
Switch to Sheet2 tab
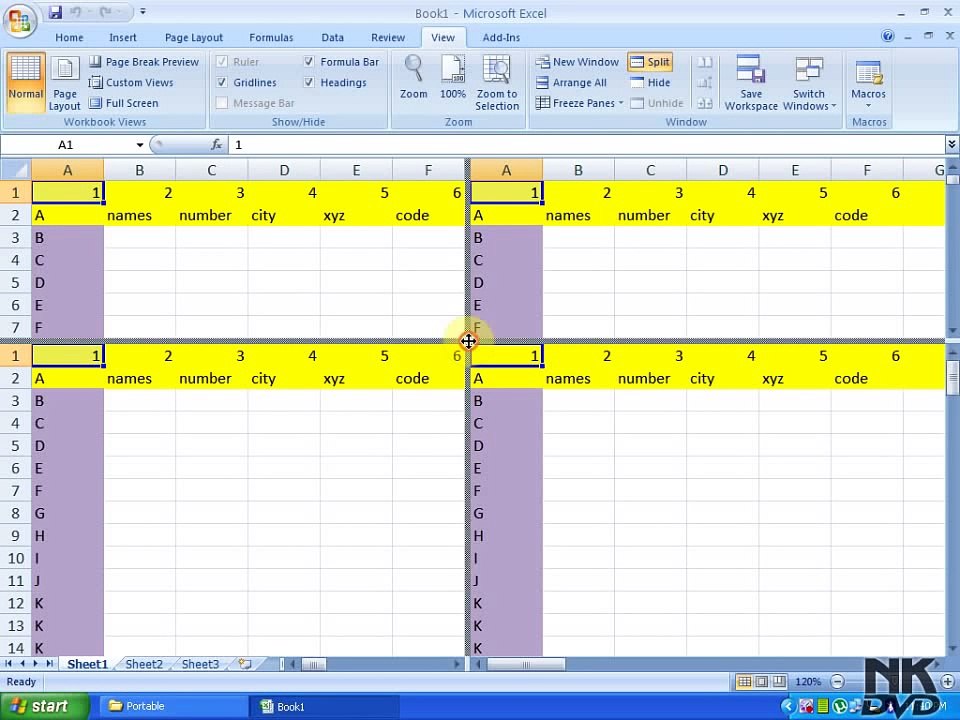[144, 664]
